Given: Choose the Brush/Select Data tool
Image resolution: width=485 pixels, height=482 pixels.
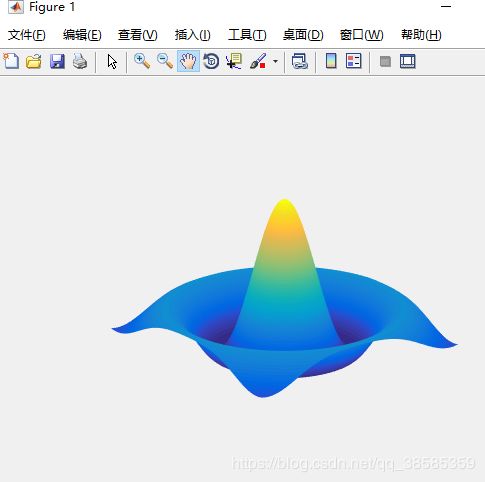Looking at the screenshot, I should (x=258, y=62).
